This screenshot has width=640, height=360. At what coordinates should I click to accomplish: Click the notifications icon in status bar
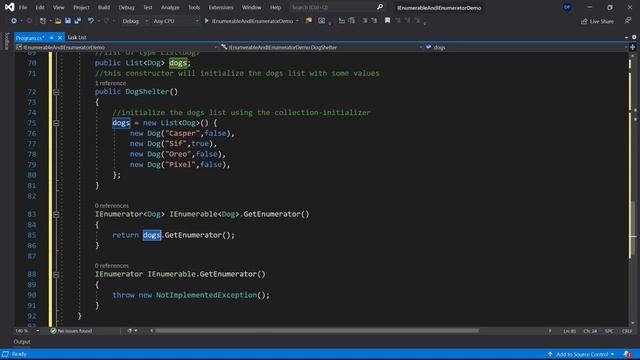click(627, 354)
